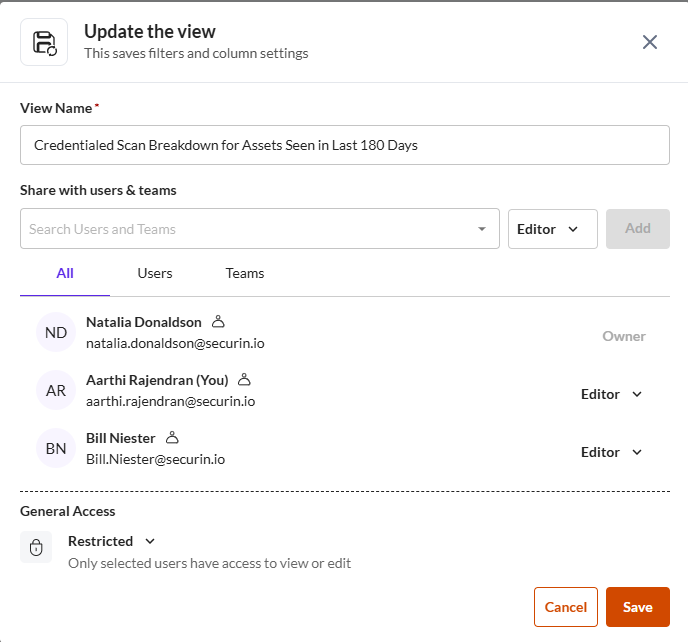The height and width of the screenshot is (642, 688).
Task: Save the view
Action: (x=638, y=607)
